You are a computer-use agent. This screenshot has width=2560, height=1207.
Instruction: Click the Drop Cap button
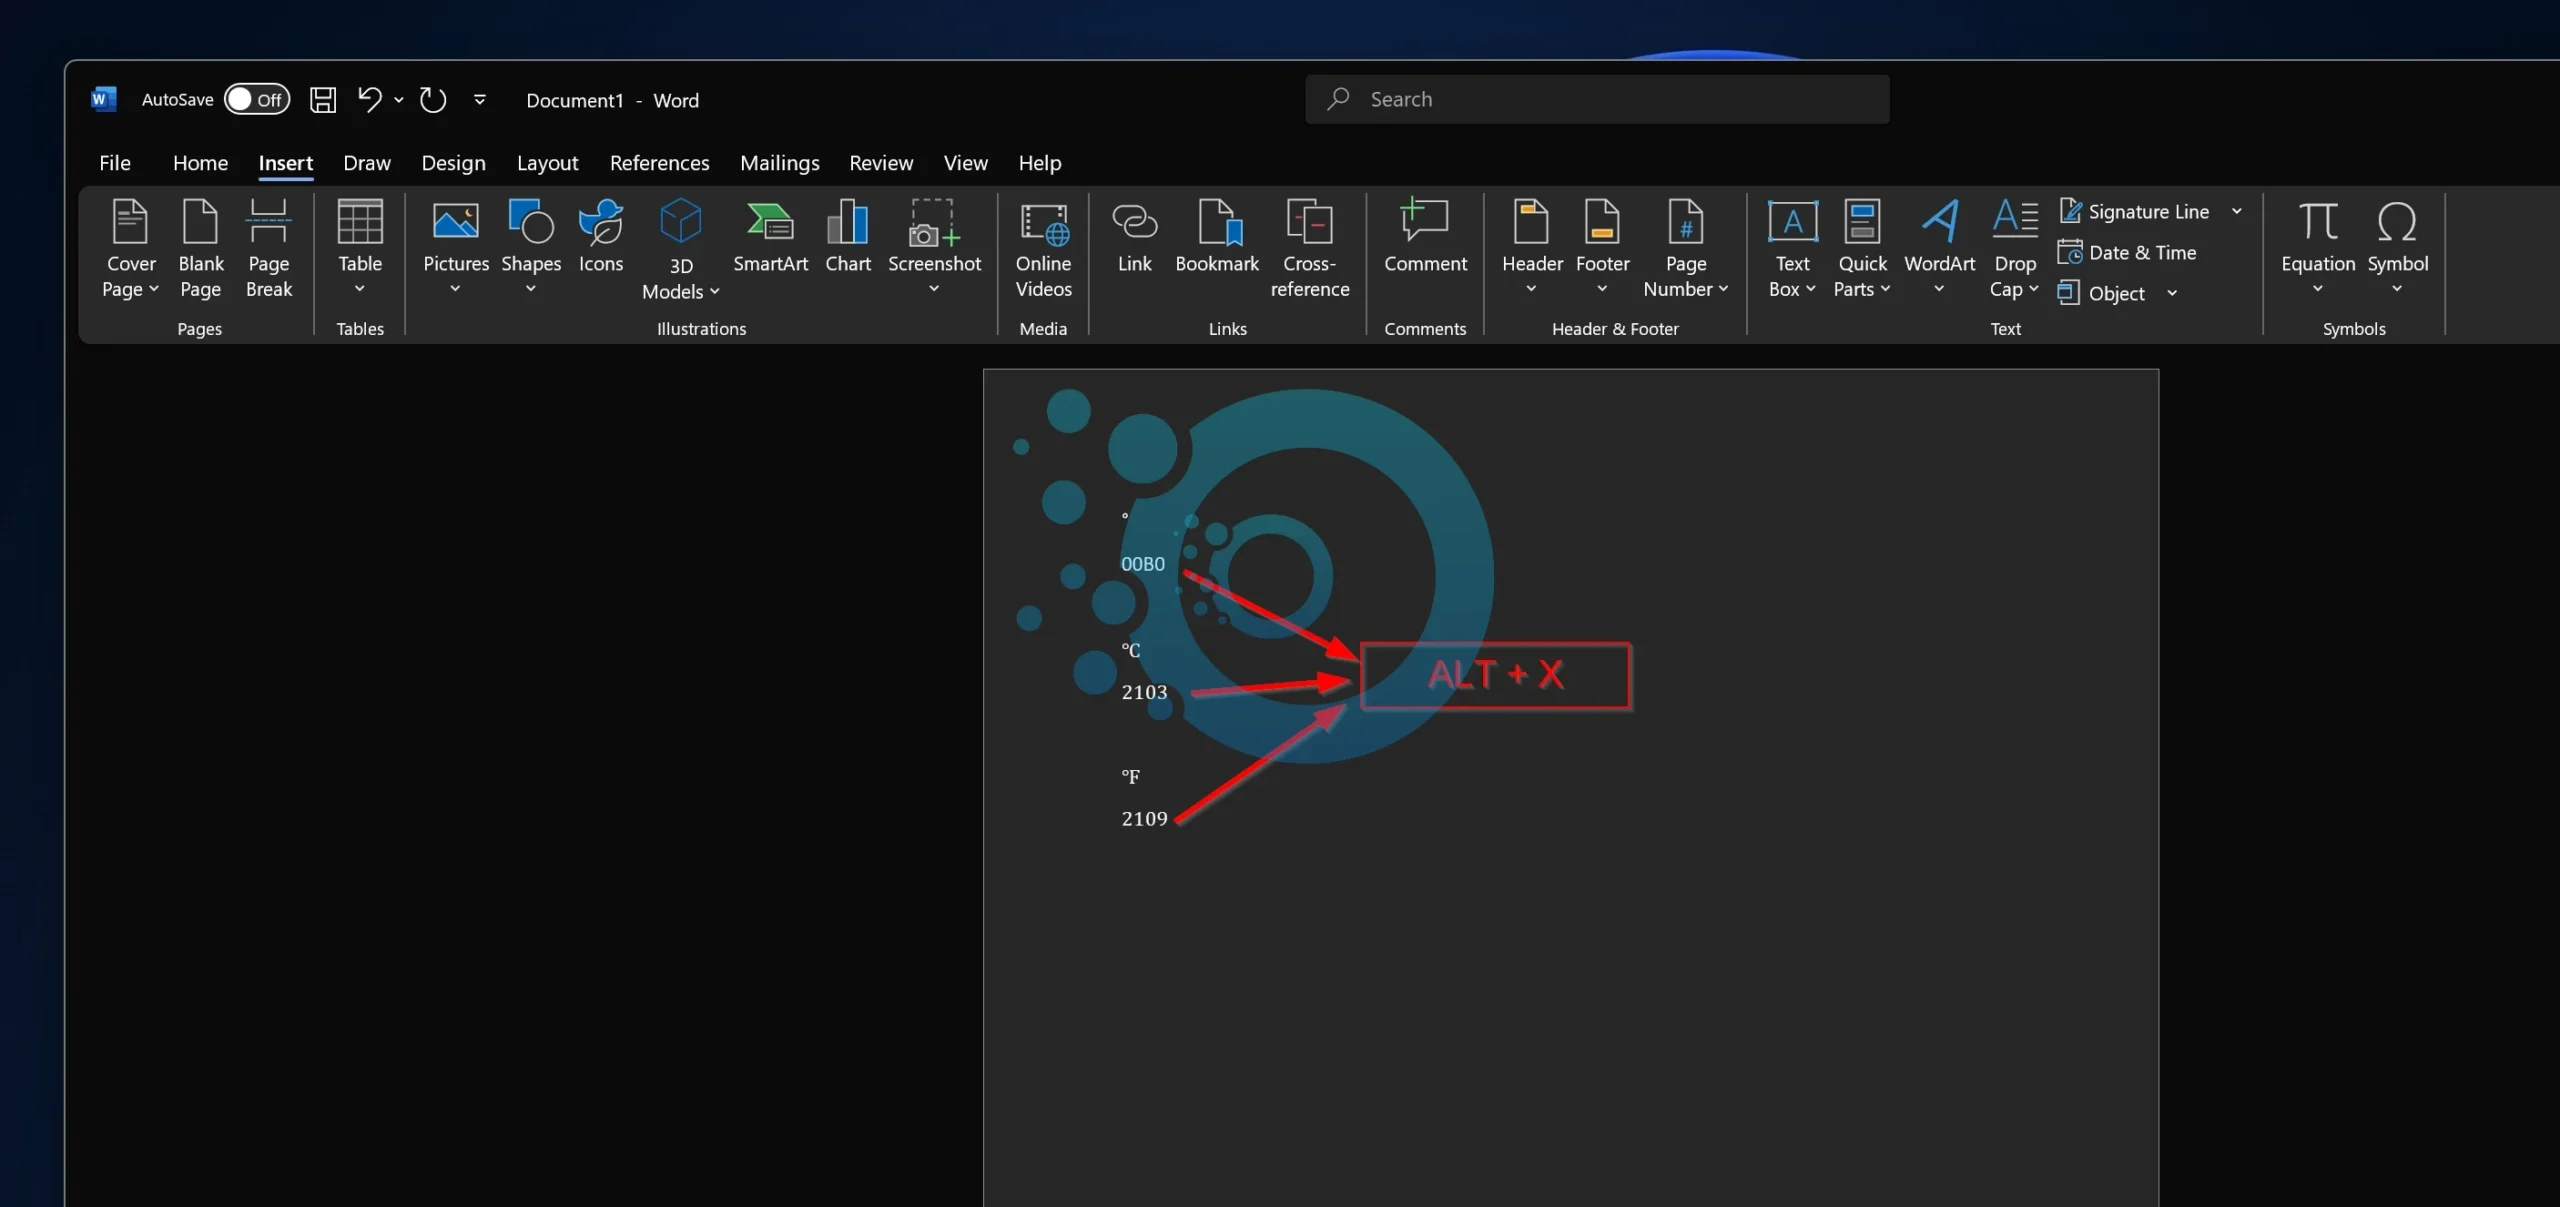2014,248
